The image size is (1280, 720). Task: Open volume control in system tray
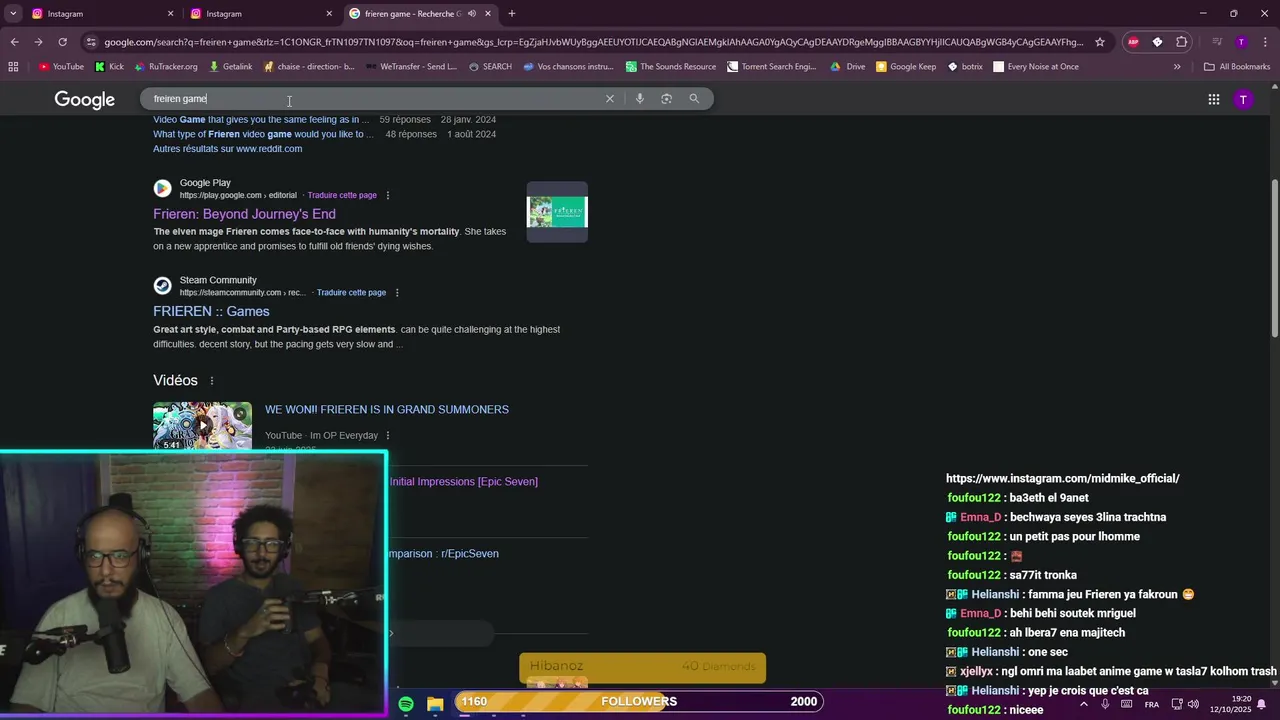click(1193, 704)
